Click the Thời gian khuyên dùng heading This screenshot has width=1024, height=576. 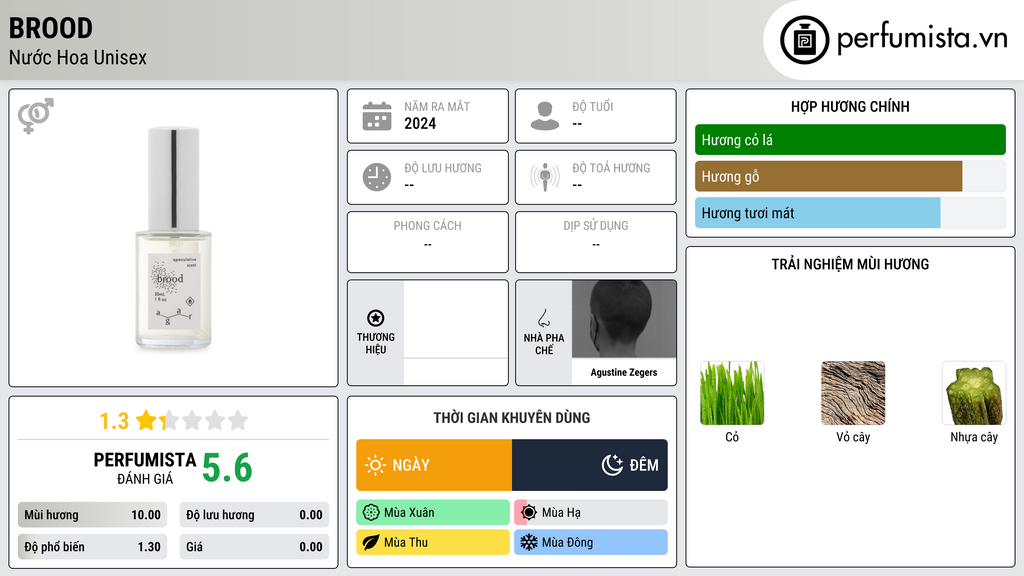(512, 418)
